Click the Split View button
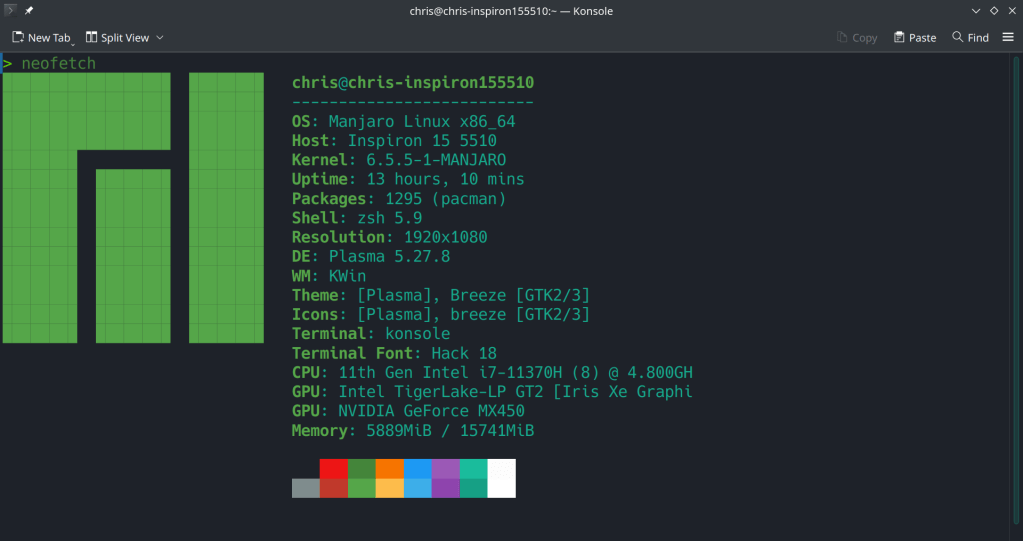 coord(118,37)
